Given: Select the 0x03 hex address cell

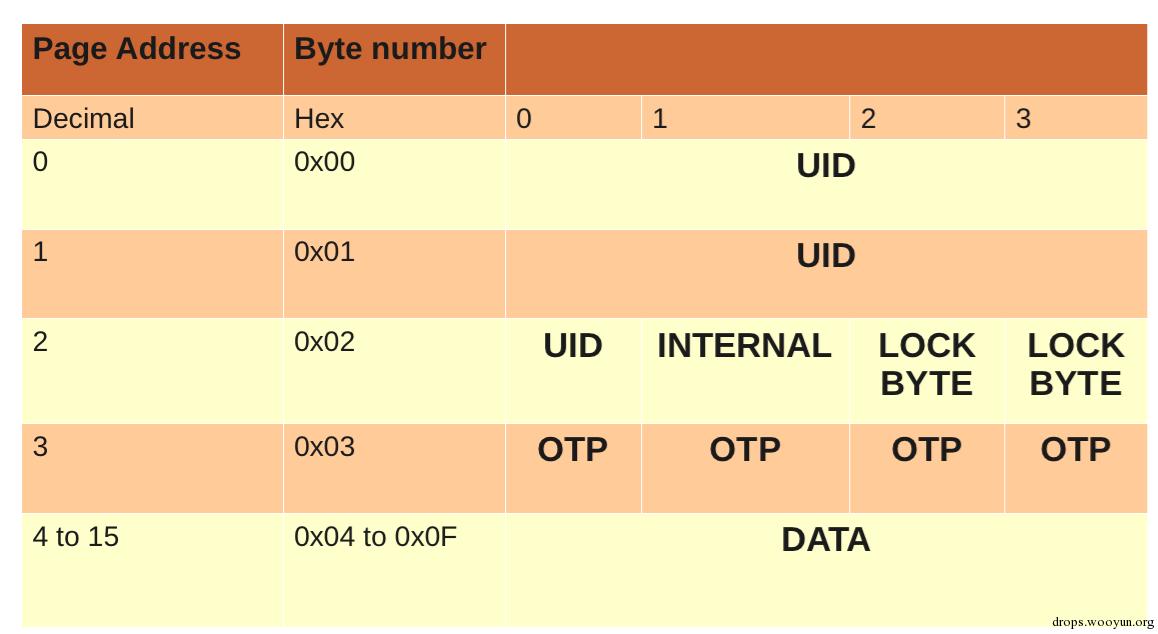Looking at the screenshot, I should [324, 446].
